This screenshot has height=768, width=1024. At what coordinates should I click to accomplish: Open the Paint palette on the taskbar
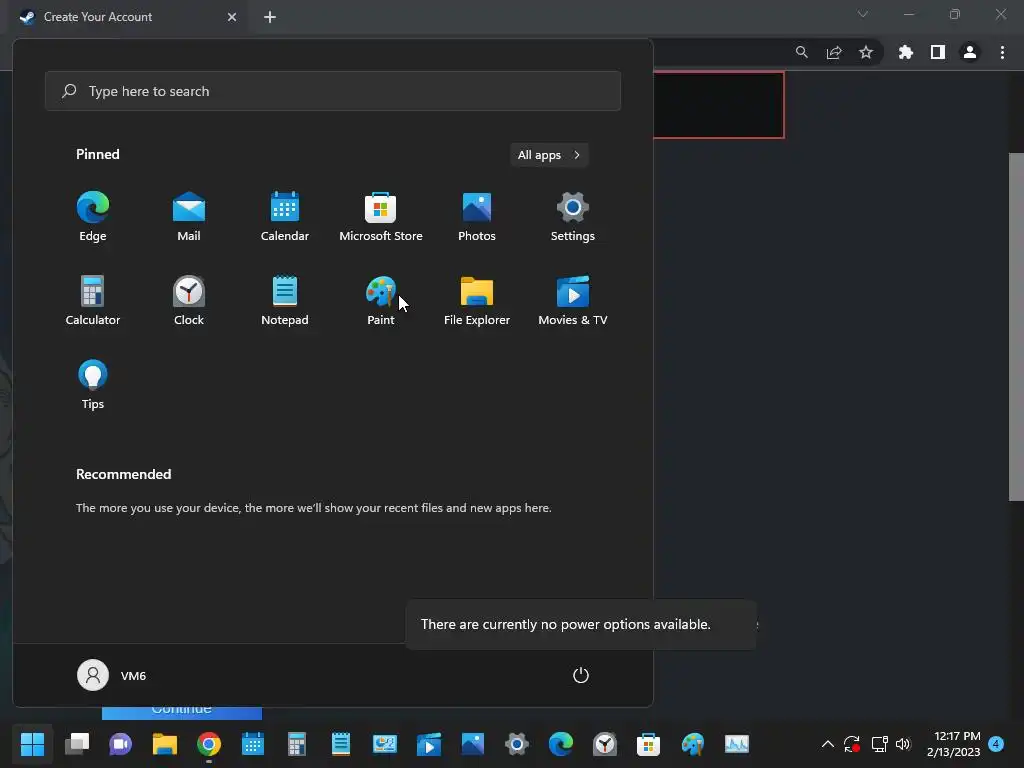693,744
